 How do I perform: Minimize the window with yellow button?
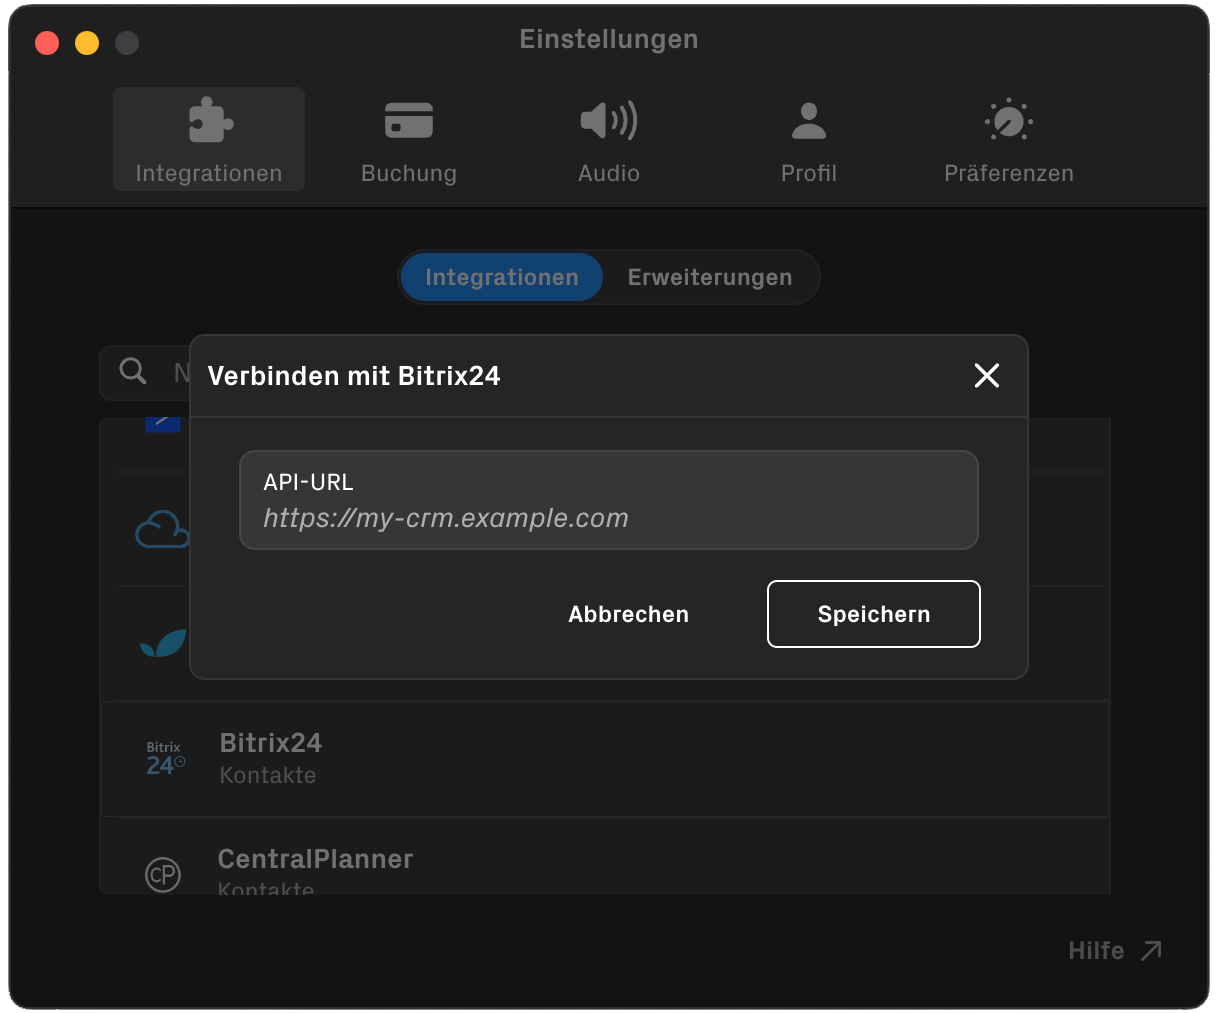coord(87,43)
